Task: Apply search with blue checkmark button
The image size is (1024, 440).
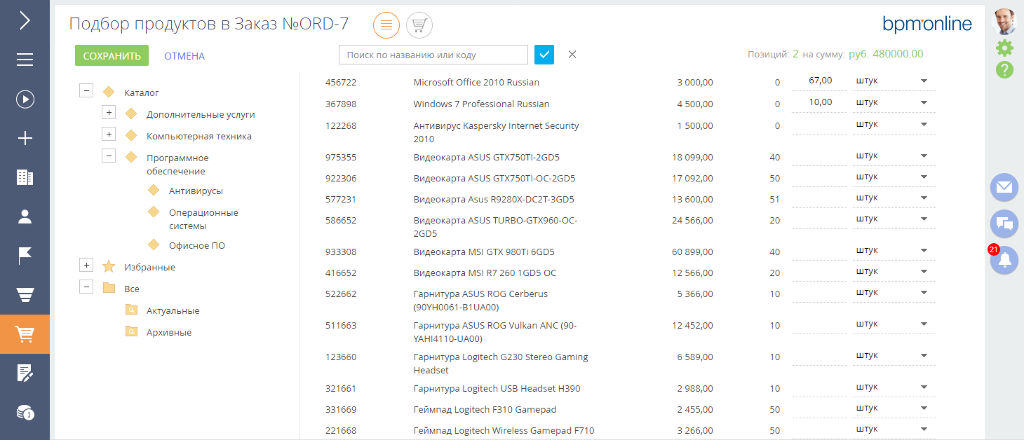Action: [x=544, y=55]
